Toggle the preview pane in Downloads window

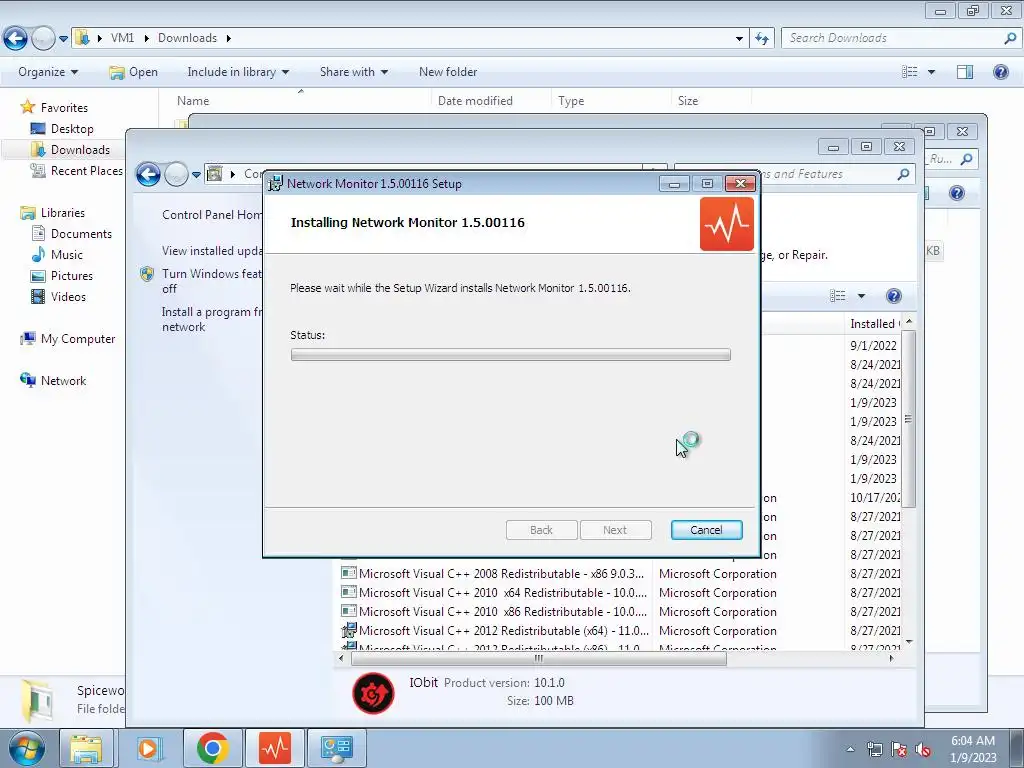(x=965, y=72)
